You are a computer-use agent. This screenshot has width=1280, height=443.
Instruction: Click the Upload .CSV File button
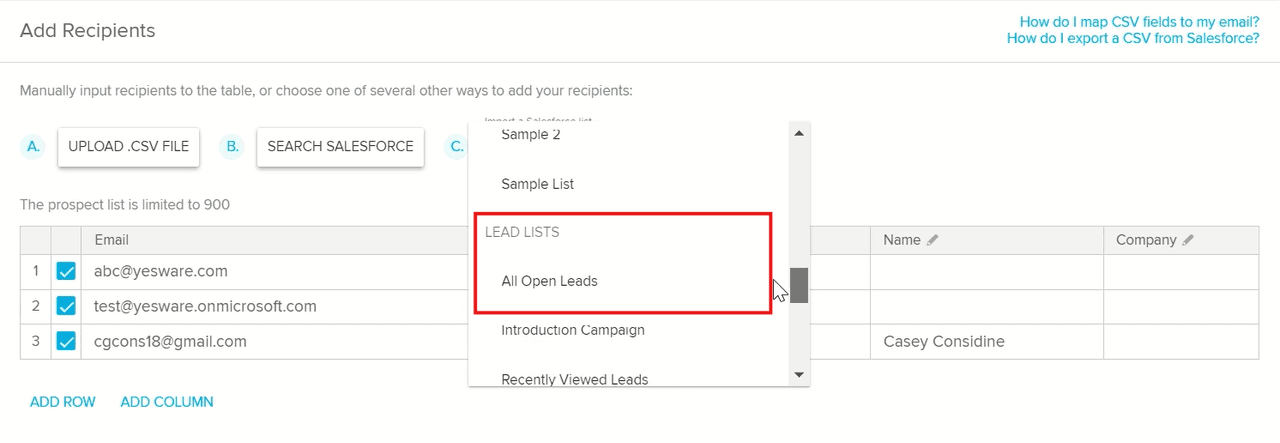tap(128, 146)
